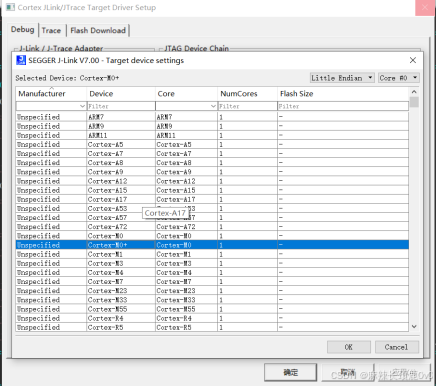Screen dimensions: 437x387
Task: Close the SEGGER target device settings dialog
Action: pyautogui.click(x=413, y=60)
